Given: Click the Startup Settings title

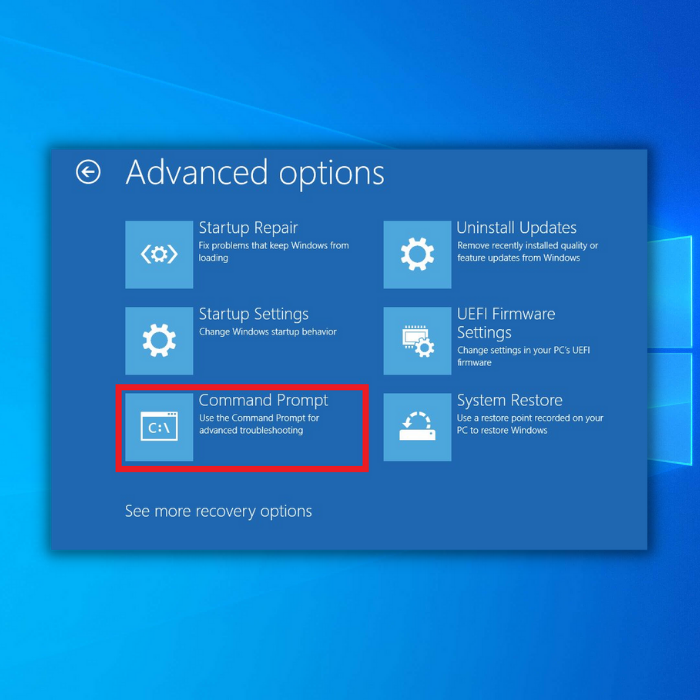Looking at the screenshot, I should click(x=254, y=314).
